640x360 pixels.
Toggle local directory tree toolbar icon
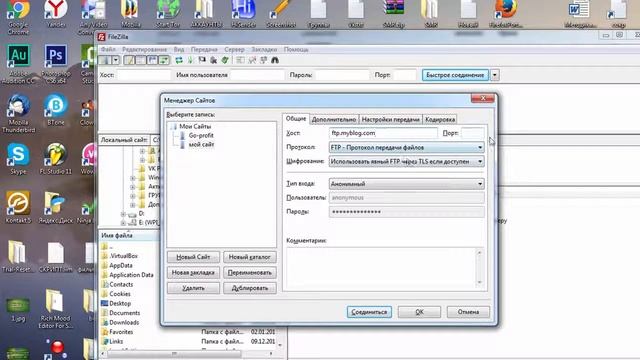pyautogui.click(x=141, y=60)
